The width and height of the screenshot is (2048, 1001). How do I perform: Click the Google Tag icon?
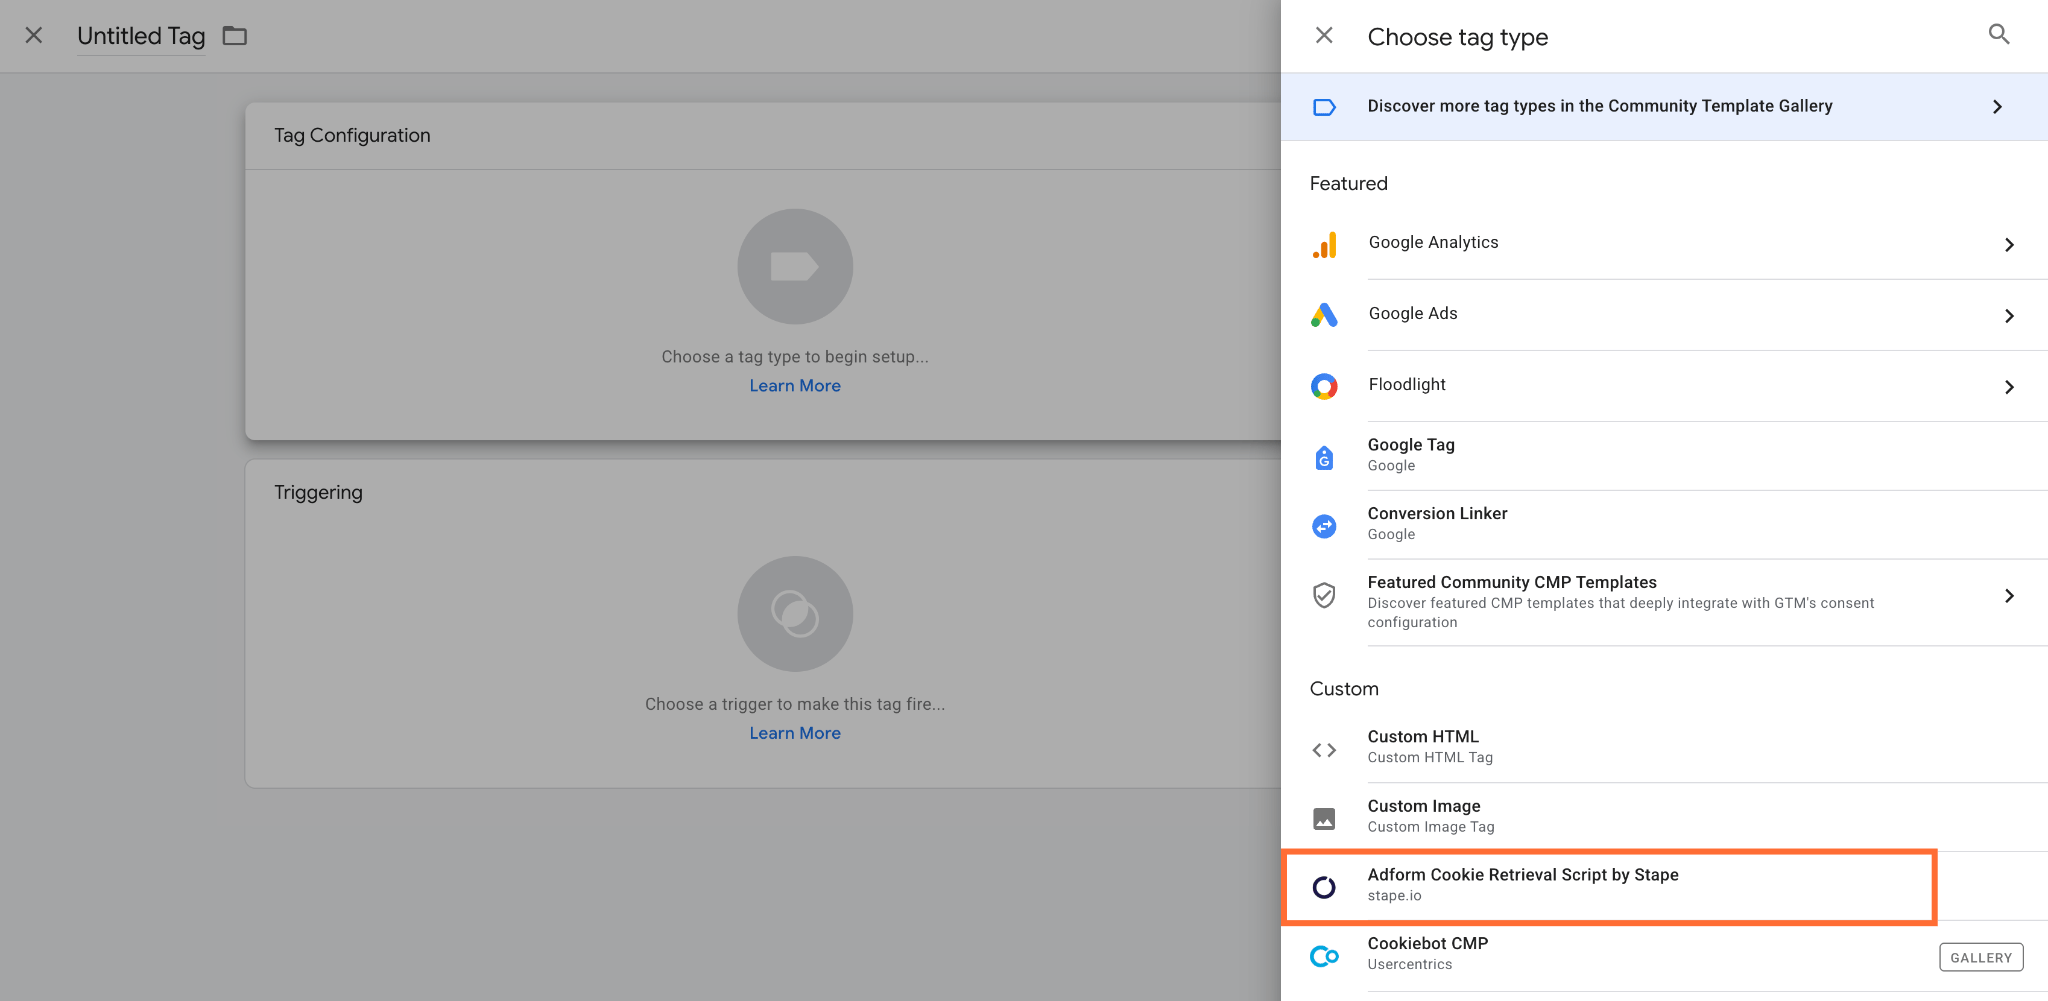coord(1324,457)
